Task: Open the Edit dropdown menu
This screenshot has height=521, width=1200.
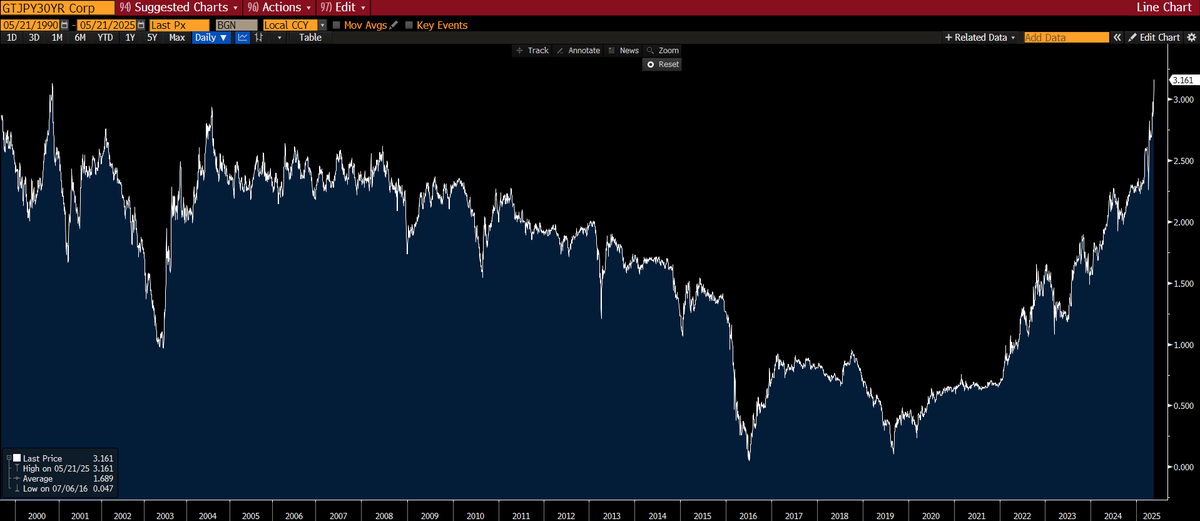Action: (x=342, y=7)
